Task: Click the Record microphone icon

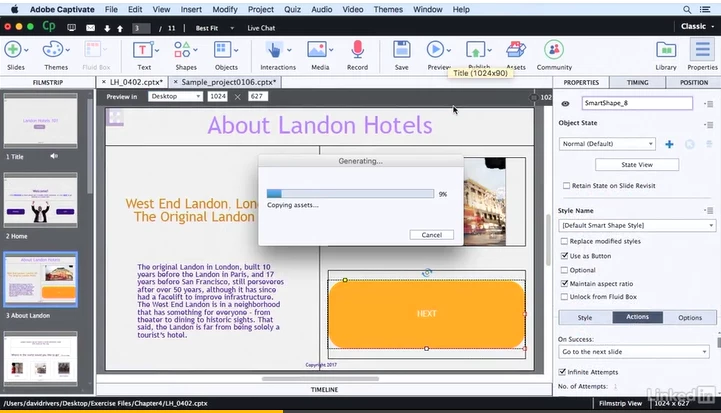Action: click(x=357, y=49)
